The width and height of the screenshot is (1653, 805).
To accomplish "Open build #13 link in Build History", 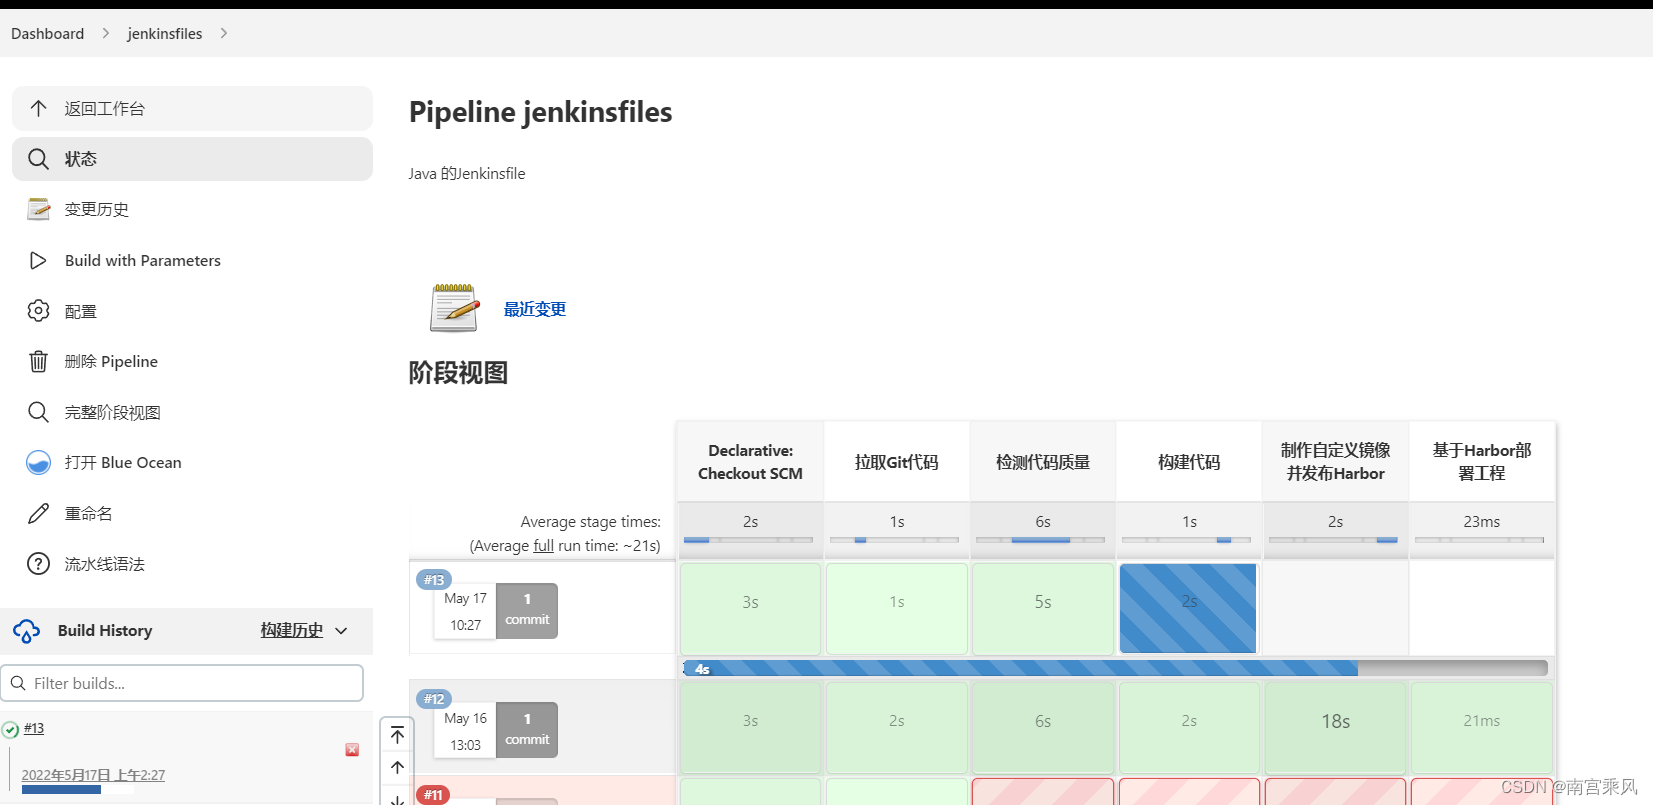I will tap(34, 728).
